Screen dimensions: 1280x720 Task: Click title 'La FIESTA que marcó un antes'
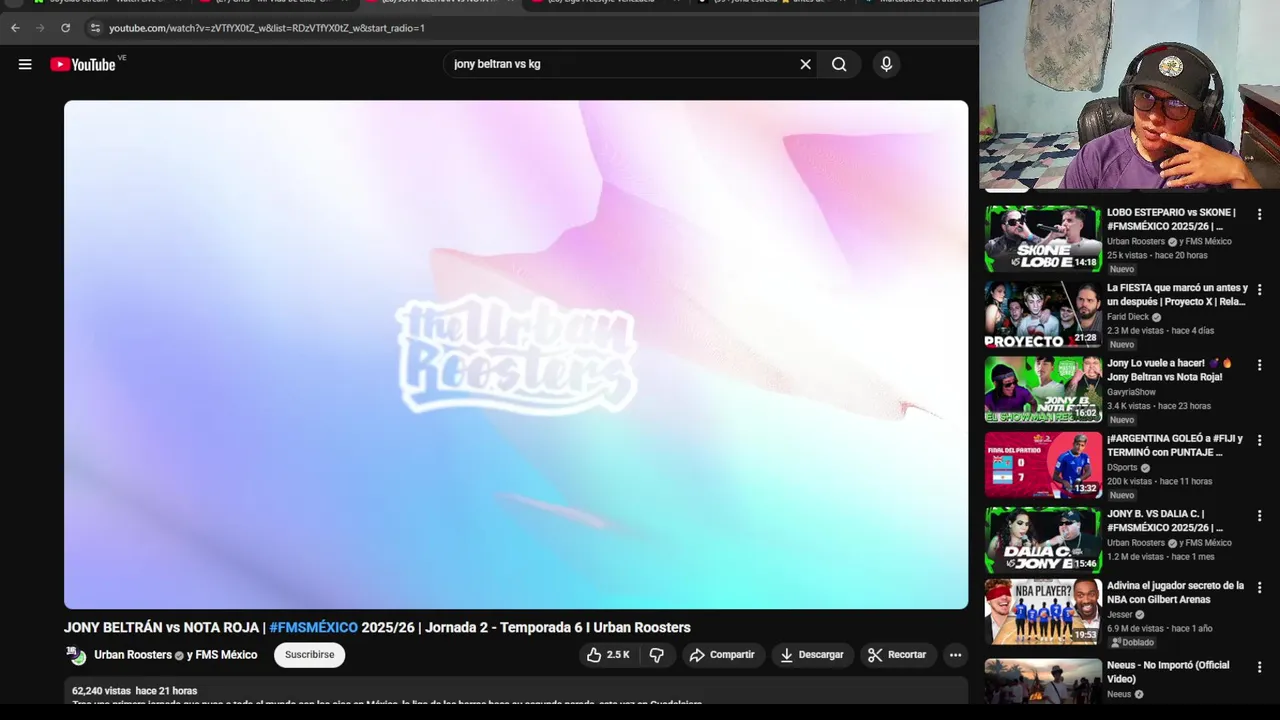tap(1176, 295)
